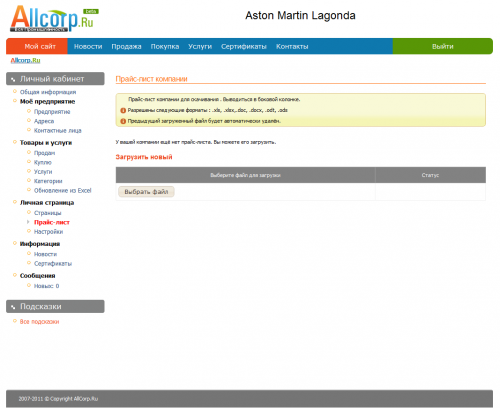Log out using the Выйти button
Viewport: 500px width, 408px height.
click(443, 46)
